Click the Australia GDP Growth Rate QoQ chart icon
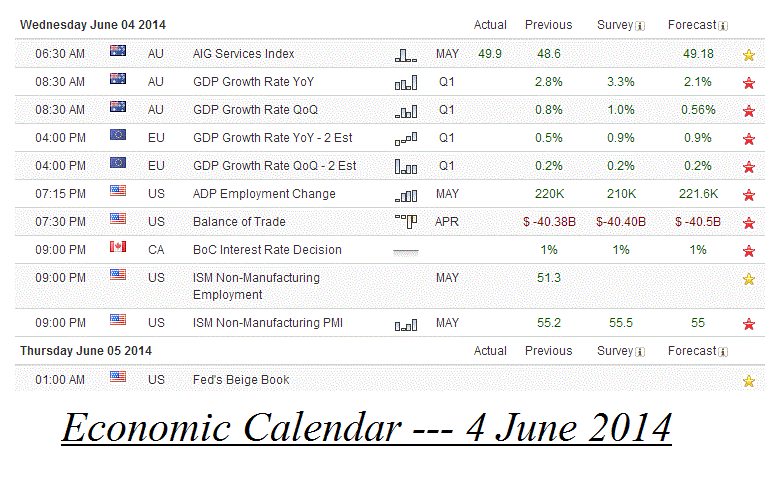776x486 pixels. 405,111
